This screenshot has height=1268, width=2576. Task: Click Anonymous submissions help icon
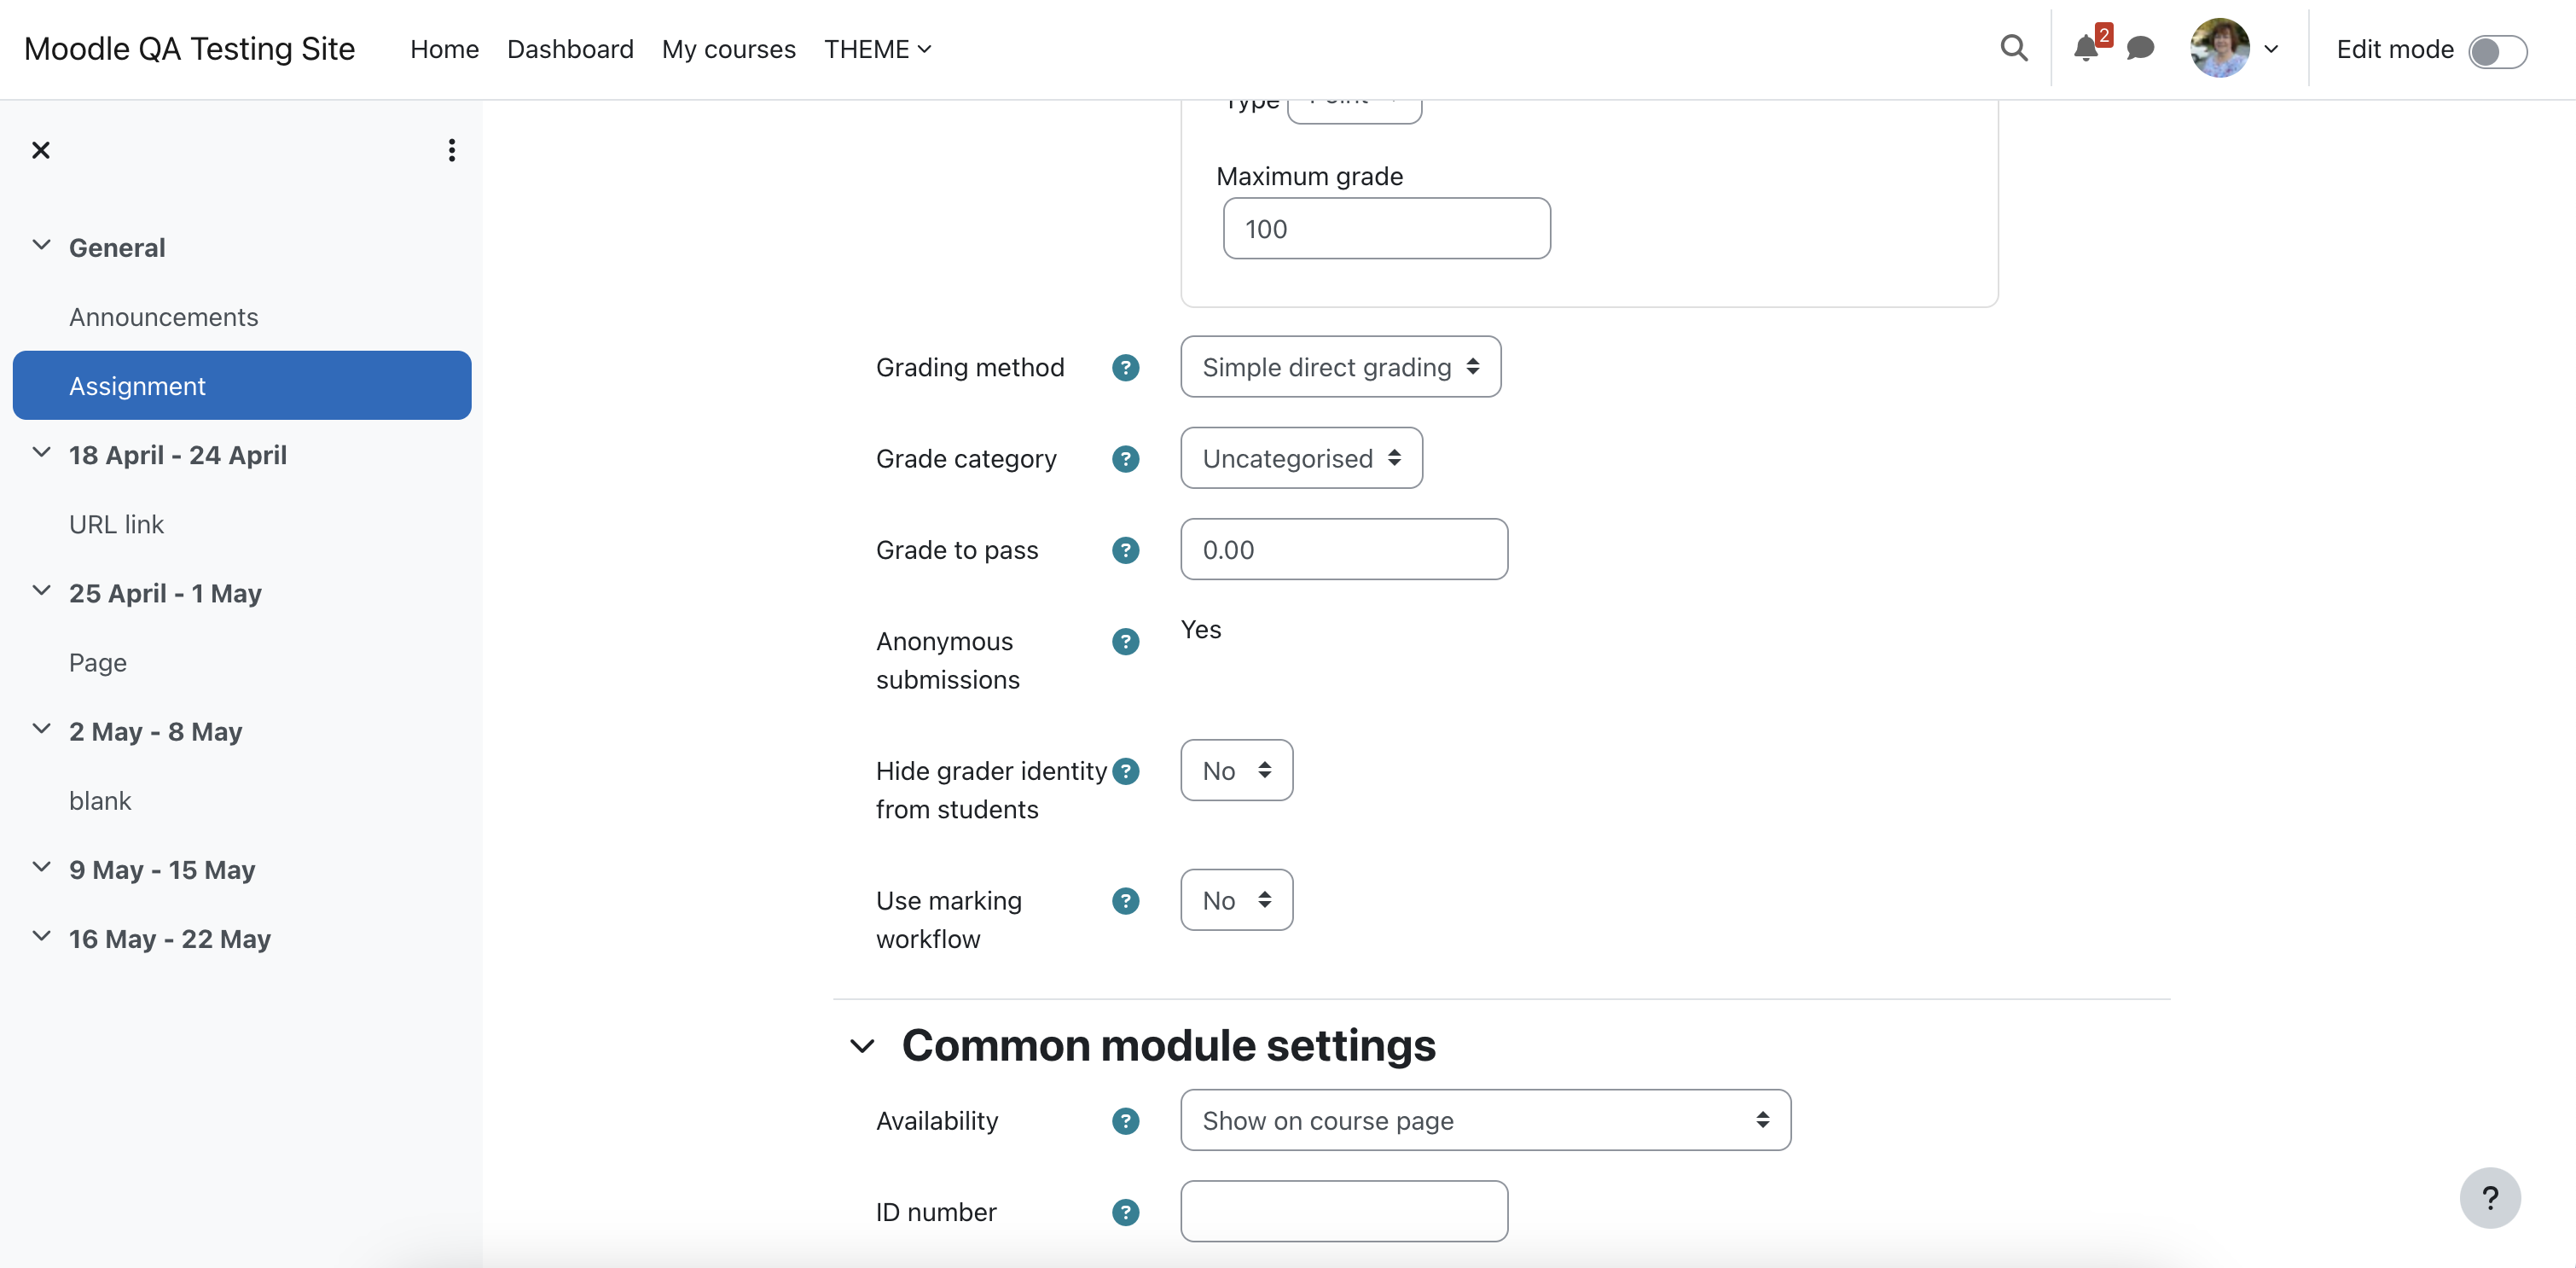pyautogui.click(x=1125, y=641)
